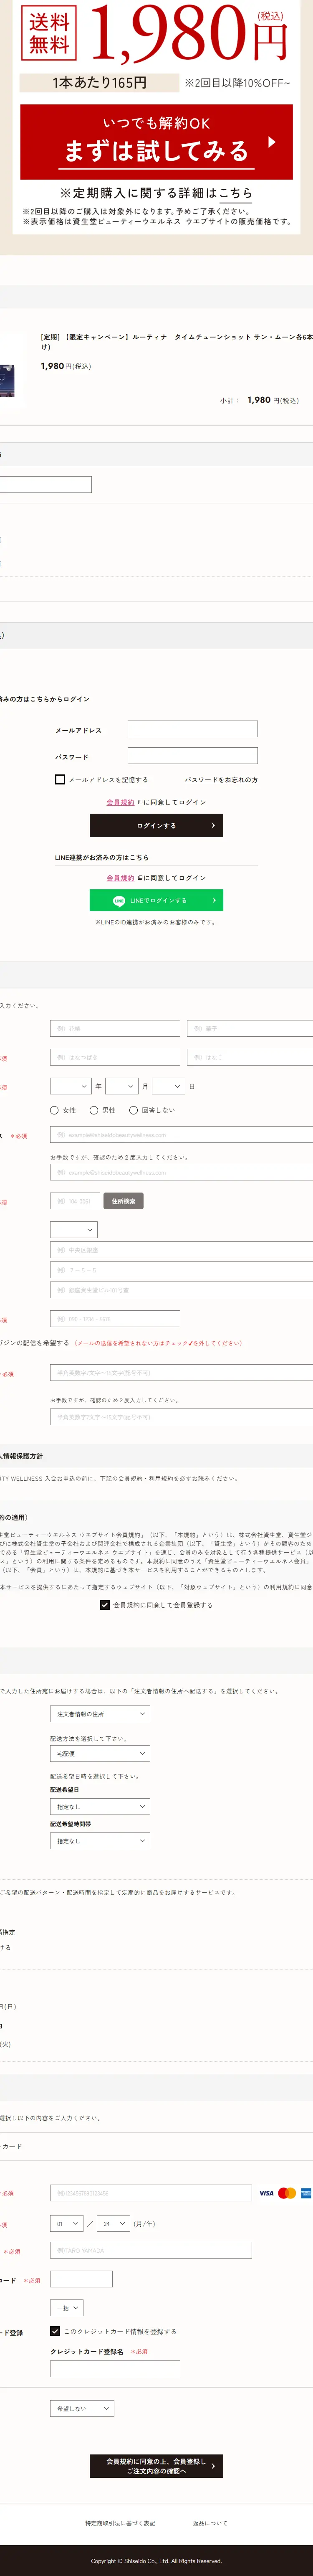
Task: Open 会員規約 link above the black login button
Action: [x=120, y=802]
